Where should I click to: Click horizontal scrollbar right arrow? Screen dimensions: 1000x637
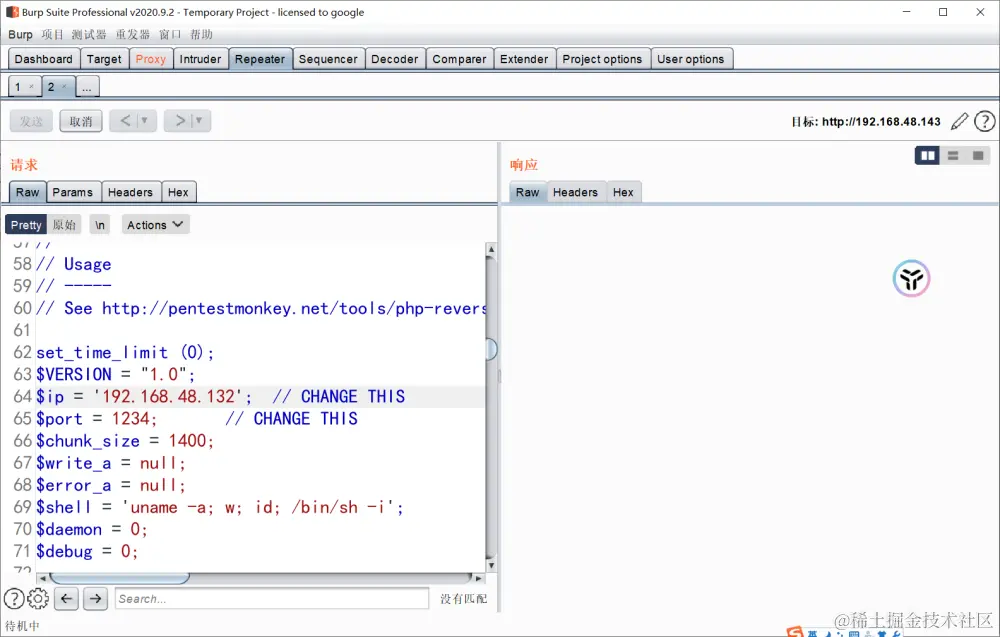(x=479, y=578)
